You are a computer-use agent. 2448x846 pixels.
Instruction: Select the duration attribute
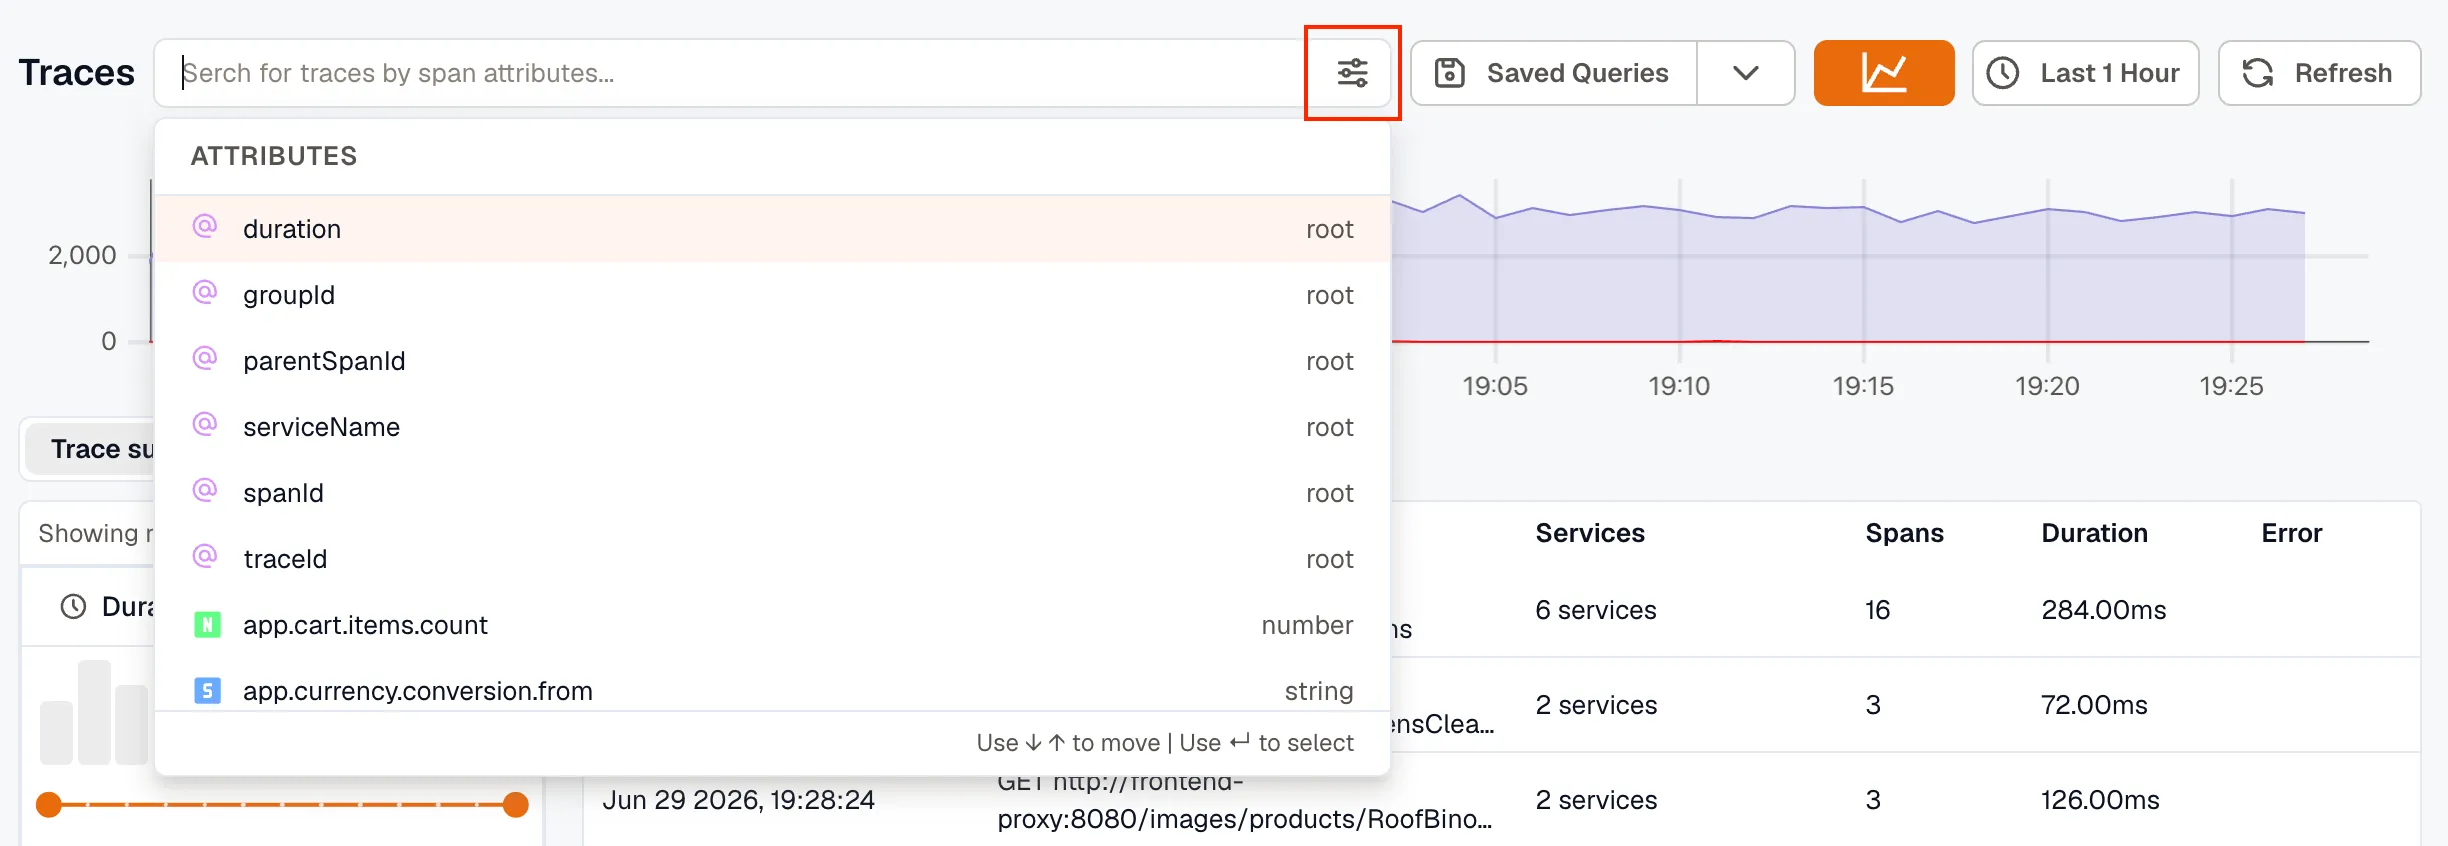point(772,229)
